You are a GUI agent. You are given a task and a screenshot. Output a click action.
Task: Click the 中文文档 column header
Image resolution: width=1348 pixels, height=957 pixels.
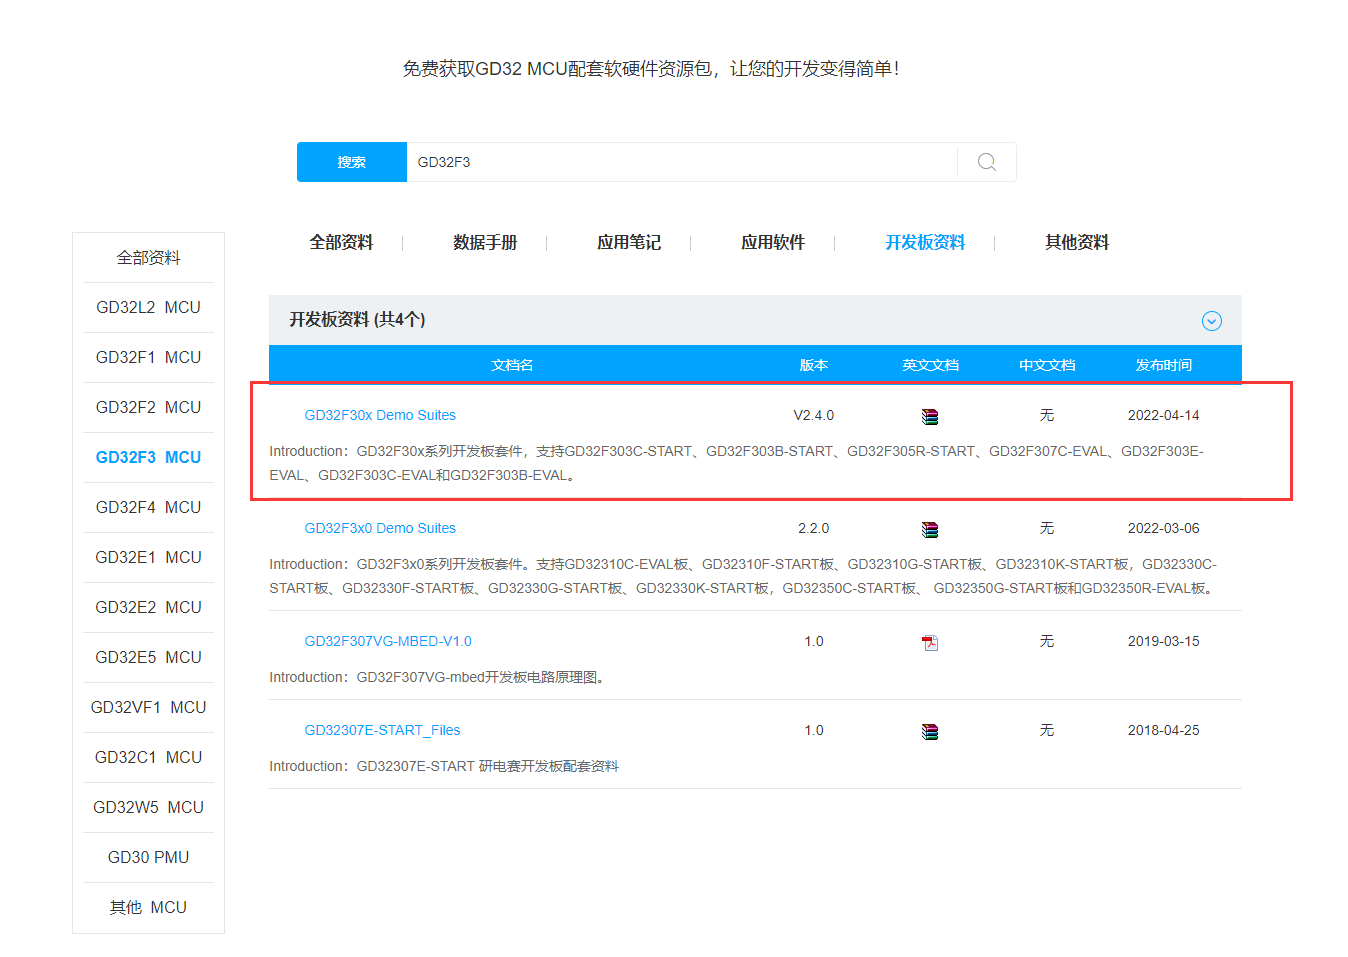(x=1047, y=365)
